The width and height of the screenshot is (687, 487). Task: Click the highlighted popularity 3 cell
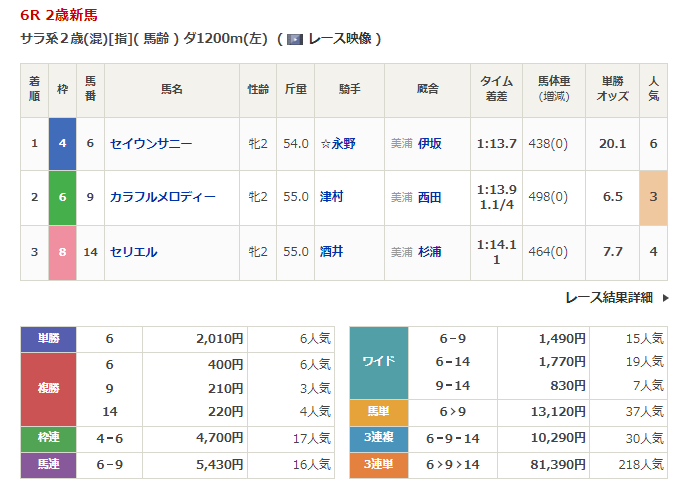coord(653,197)
